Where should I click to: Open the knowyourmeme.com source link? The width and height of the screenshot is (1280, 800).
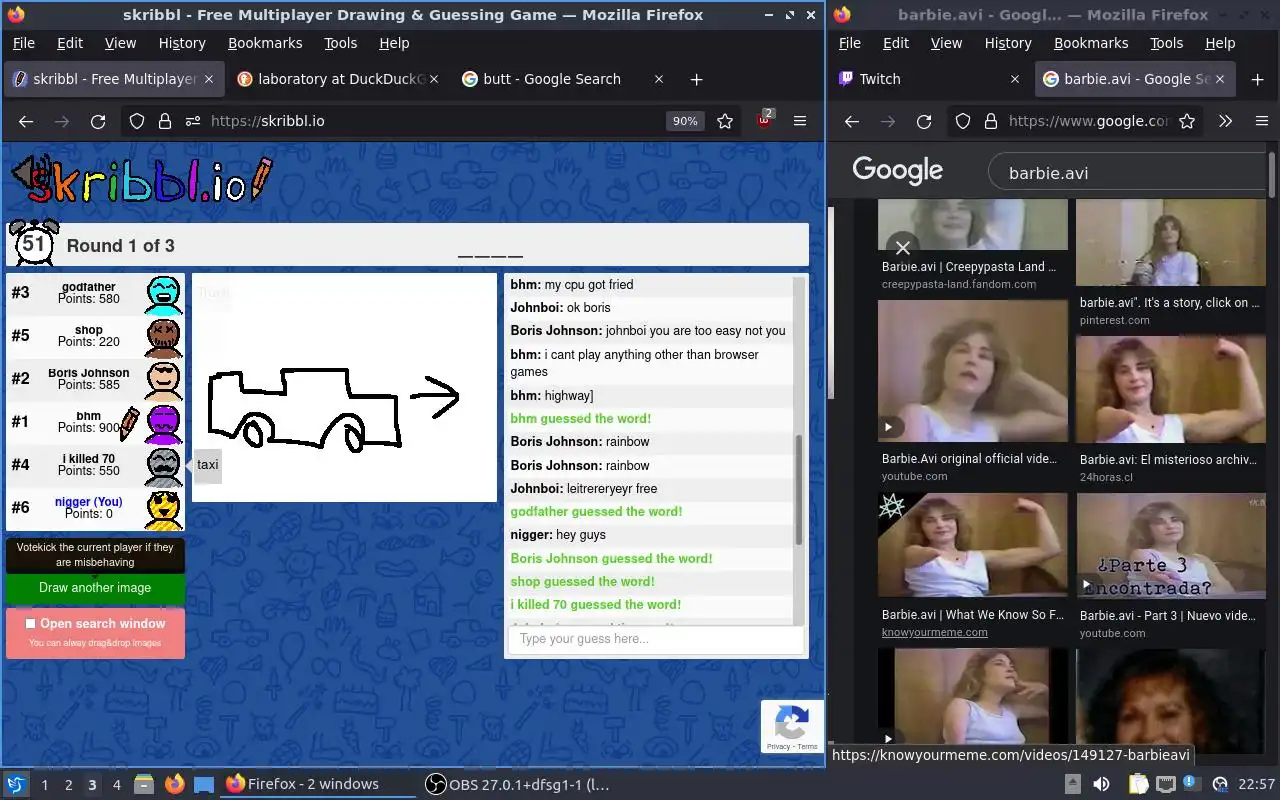pyautogui.click(x=934, y=632)
